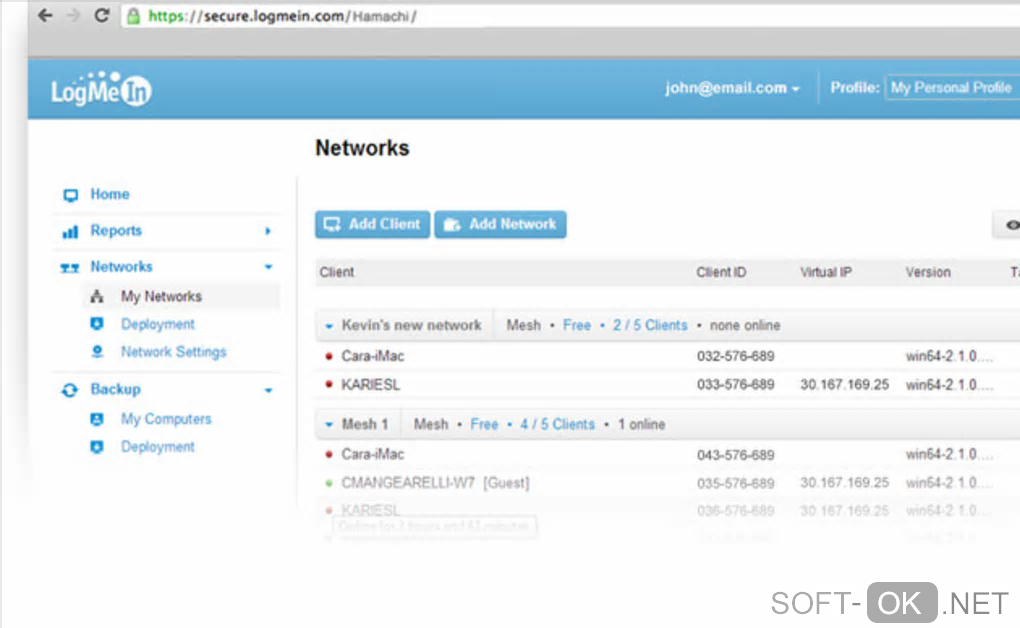Click the Reports bar chart icon
The width and height of the screenshot is (1020, 628).
[x=70, y=231]
